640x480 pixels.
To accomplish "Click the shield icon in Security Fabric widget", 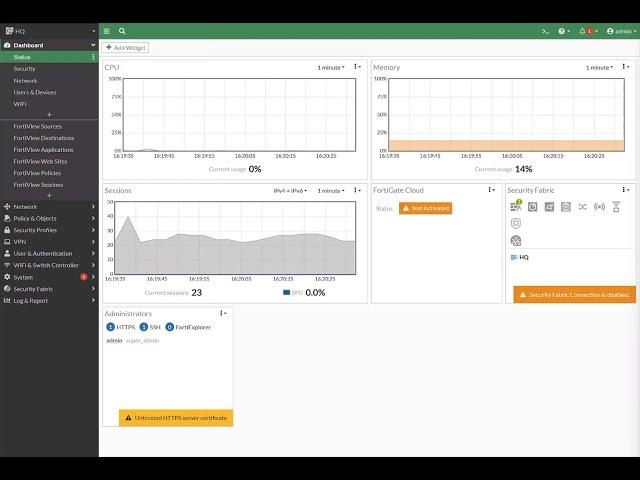I will point(516,223).
